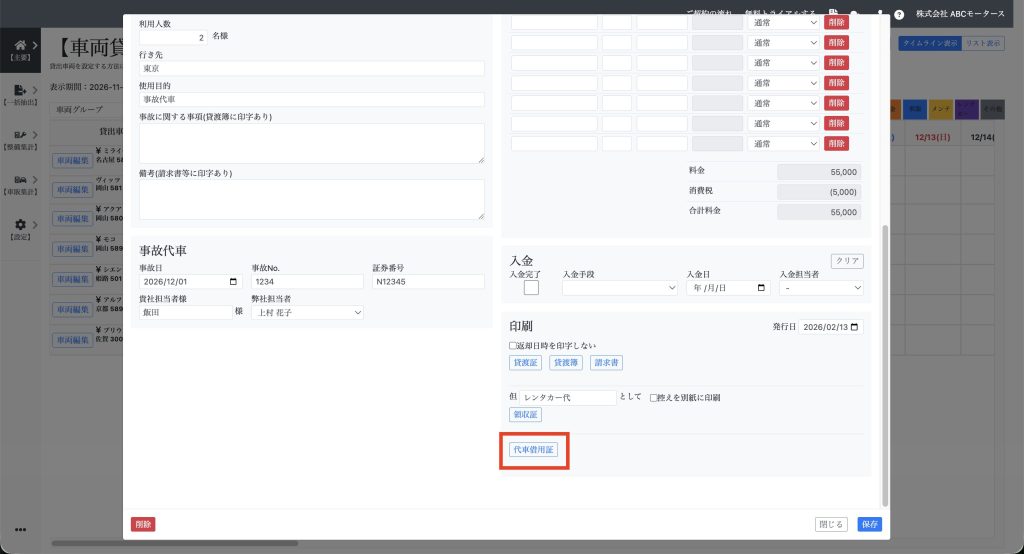Viewport: 1024px width, 554px height.
Task: Click the home icon in the left sidebar
Action: tap(19, 46)
